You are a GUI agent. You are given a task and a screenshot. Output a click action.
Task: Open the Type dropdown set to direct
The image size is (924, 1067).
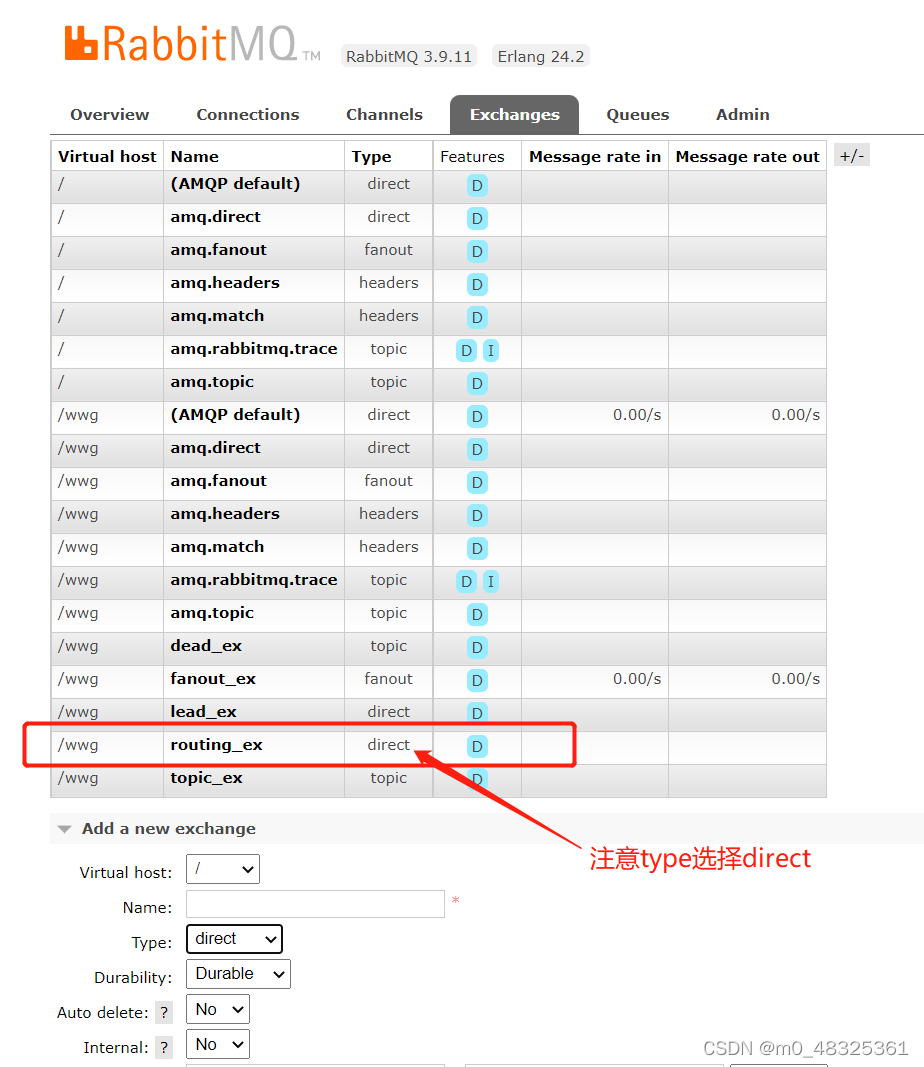tap(234, 939)
